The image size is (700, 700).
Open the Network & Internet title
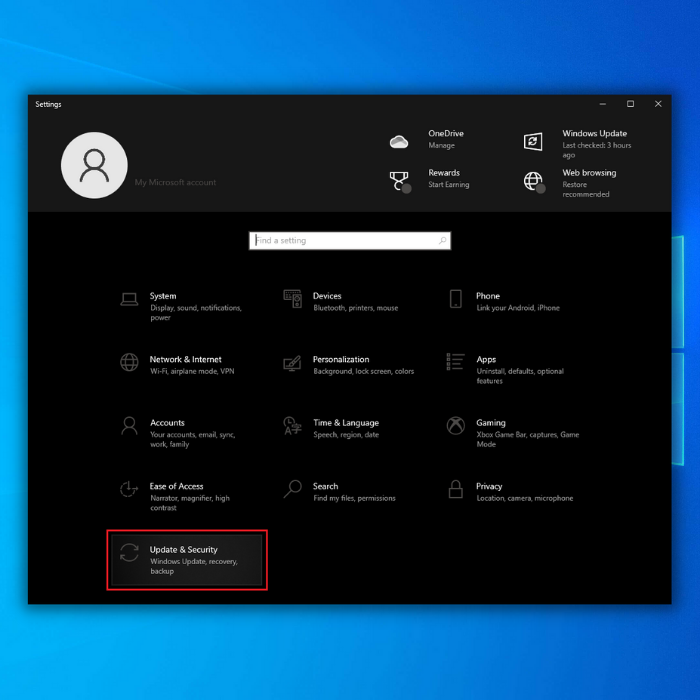tap(186, 359)
